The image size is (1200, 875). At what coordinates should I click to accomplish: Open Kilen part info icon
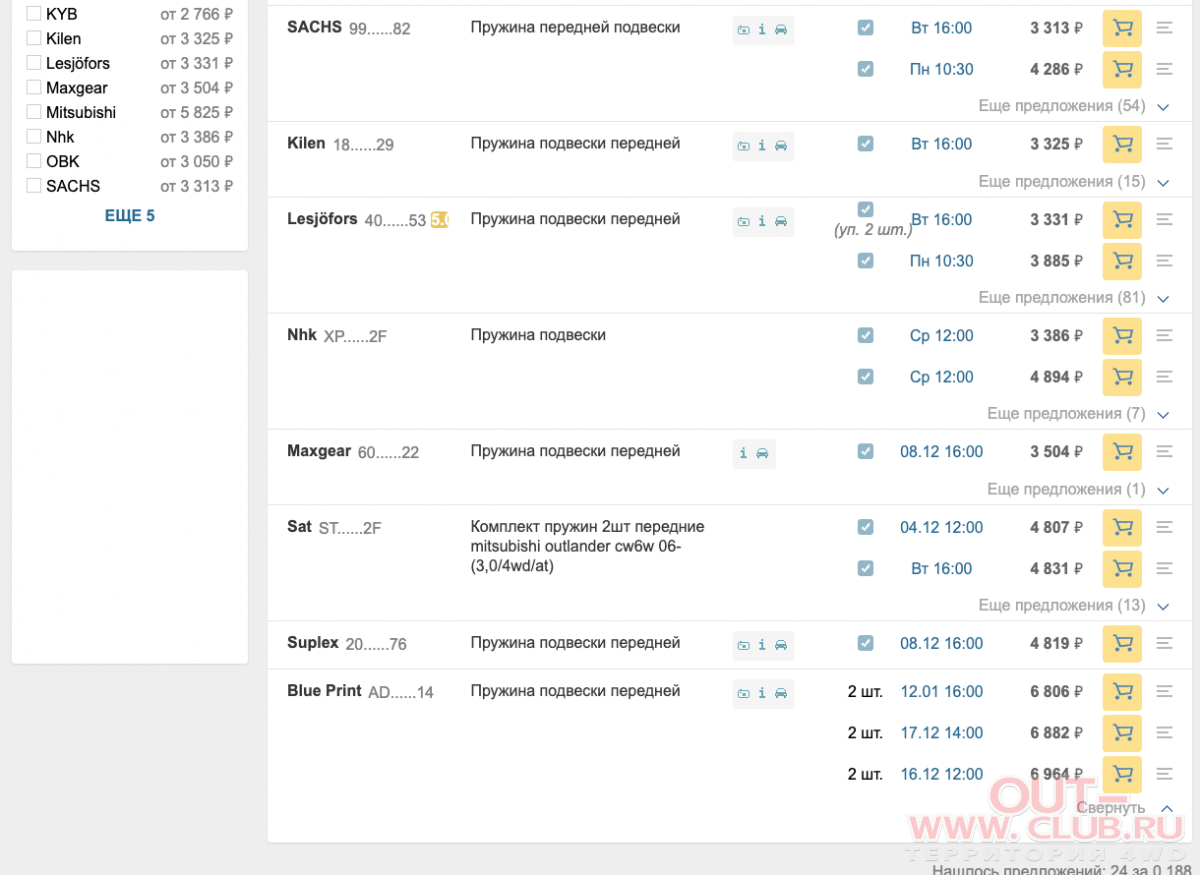(762, 146)
